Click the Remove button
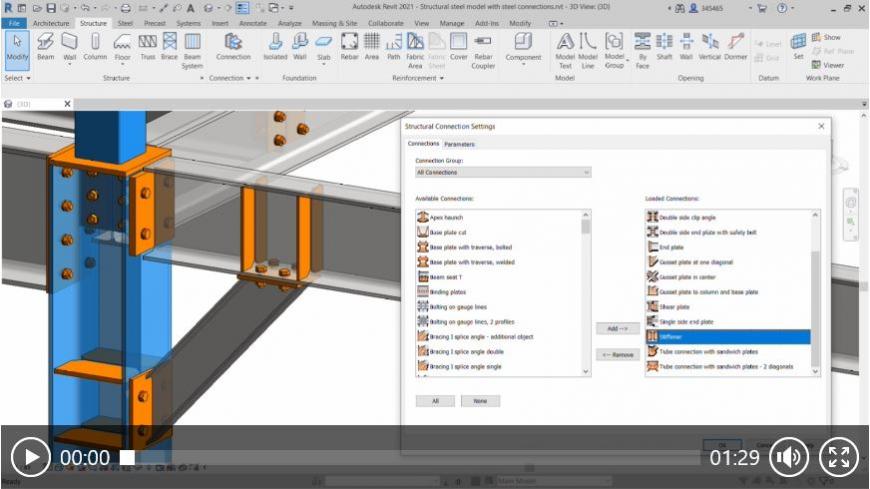Image resolution: width=870 pixels, height=489 pixels. point(617,355)
